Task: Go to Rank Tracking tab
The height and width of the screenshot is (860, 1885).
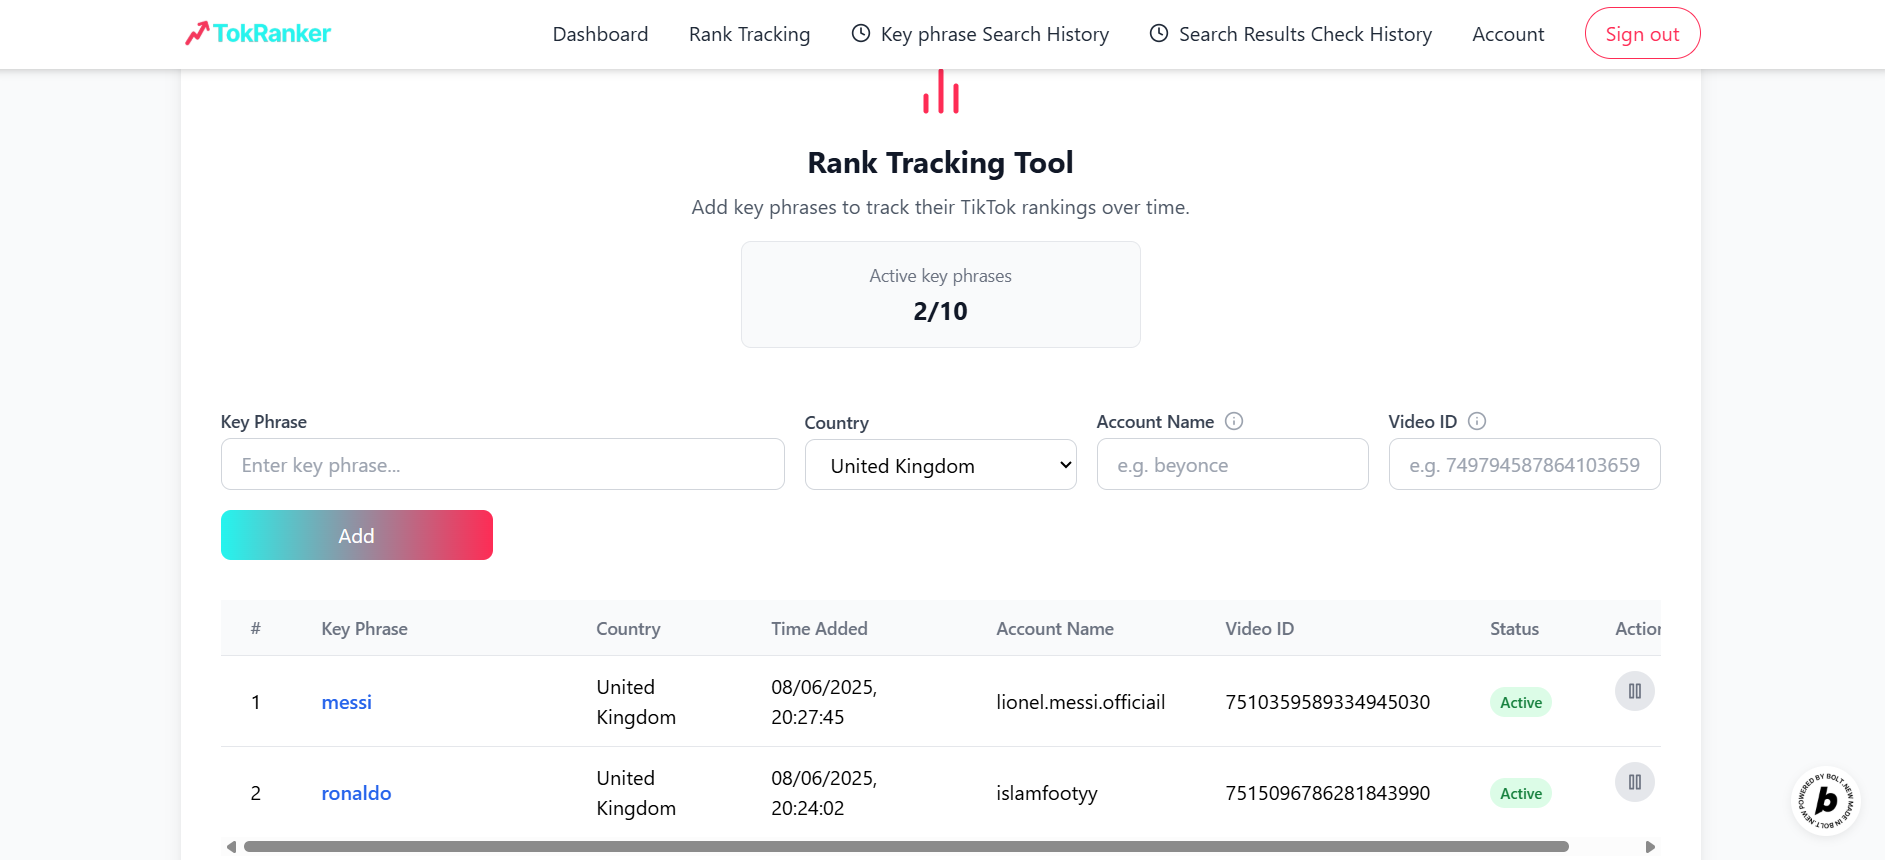Action: click(x=749, y=34)
